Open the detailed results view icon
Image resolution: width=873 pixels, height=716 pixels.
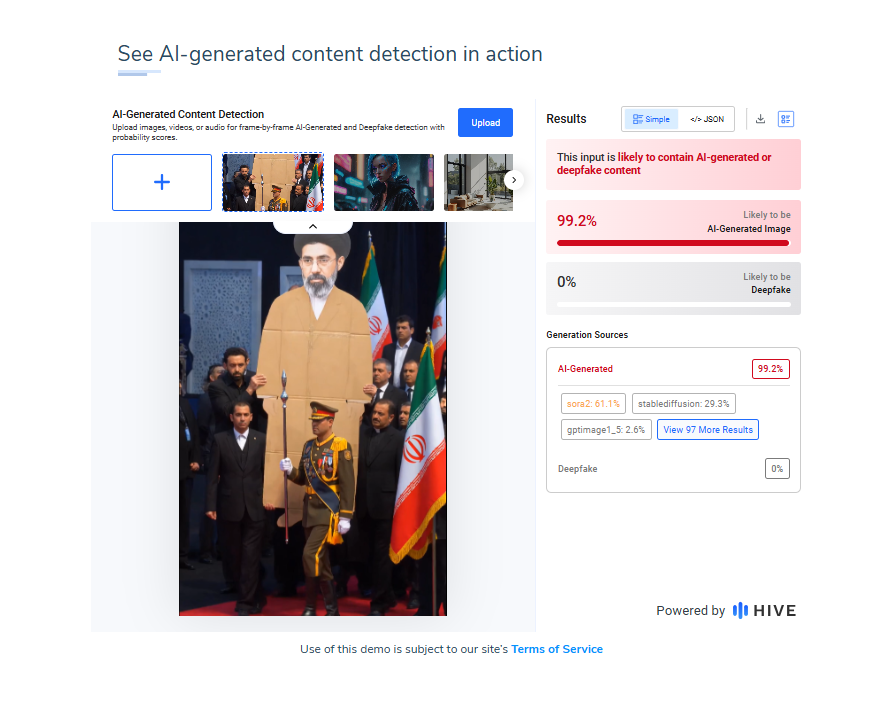[786, 119]
